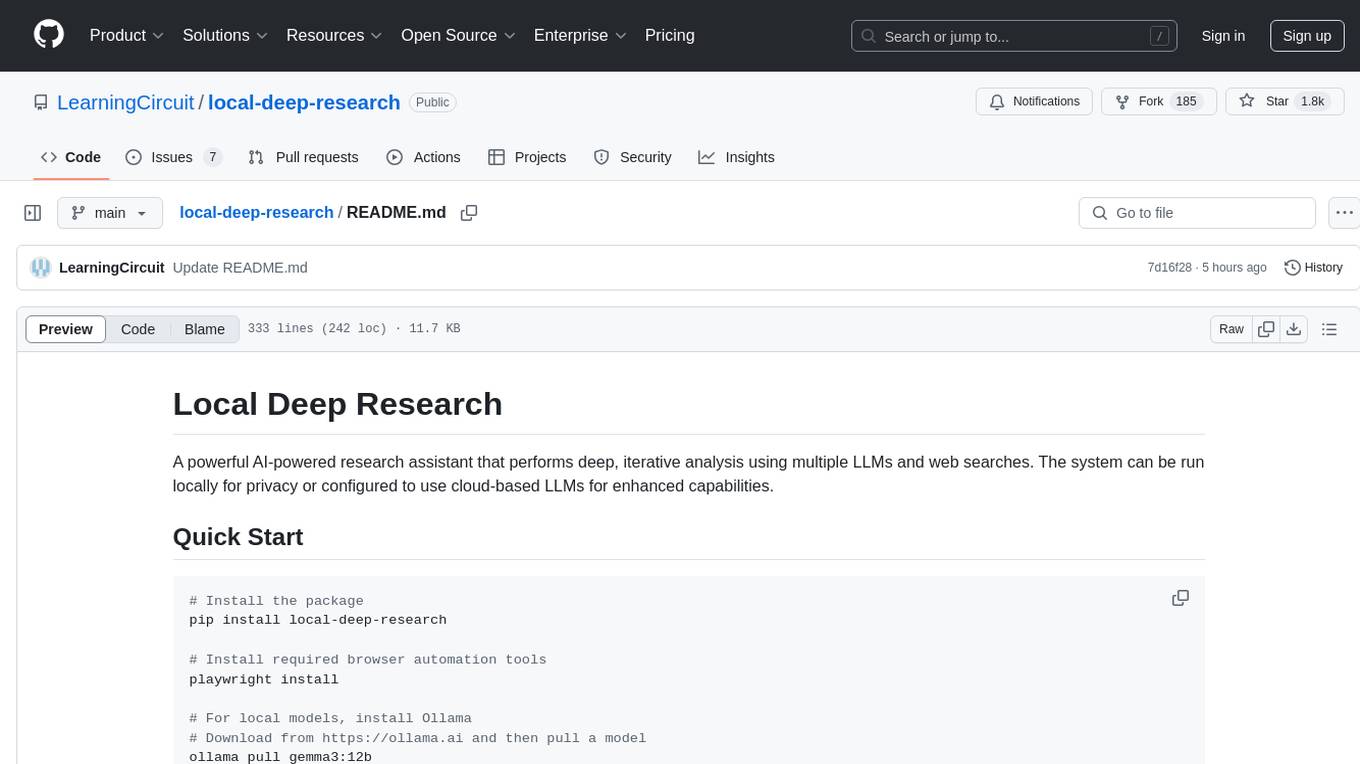The image size is (1360, 764).
Task: Copy raw file contents
Action: click(1266, 329)
